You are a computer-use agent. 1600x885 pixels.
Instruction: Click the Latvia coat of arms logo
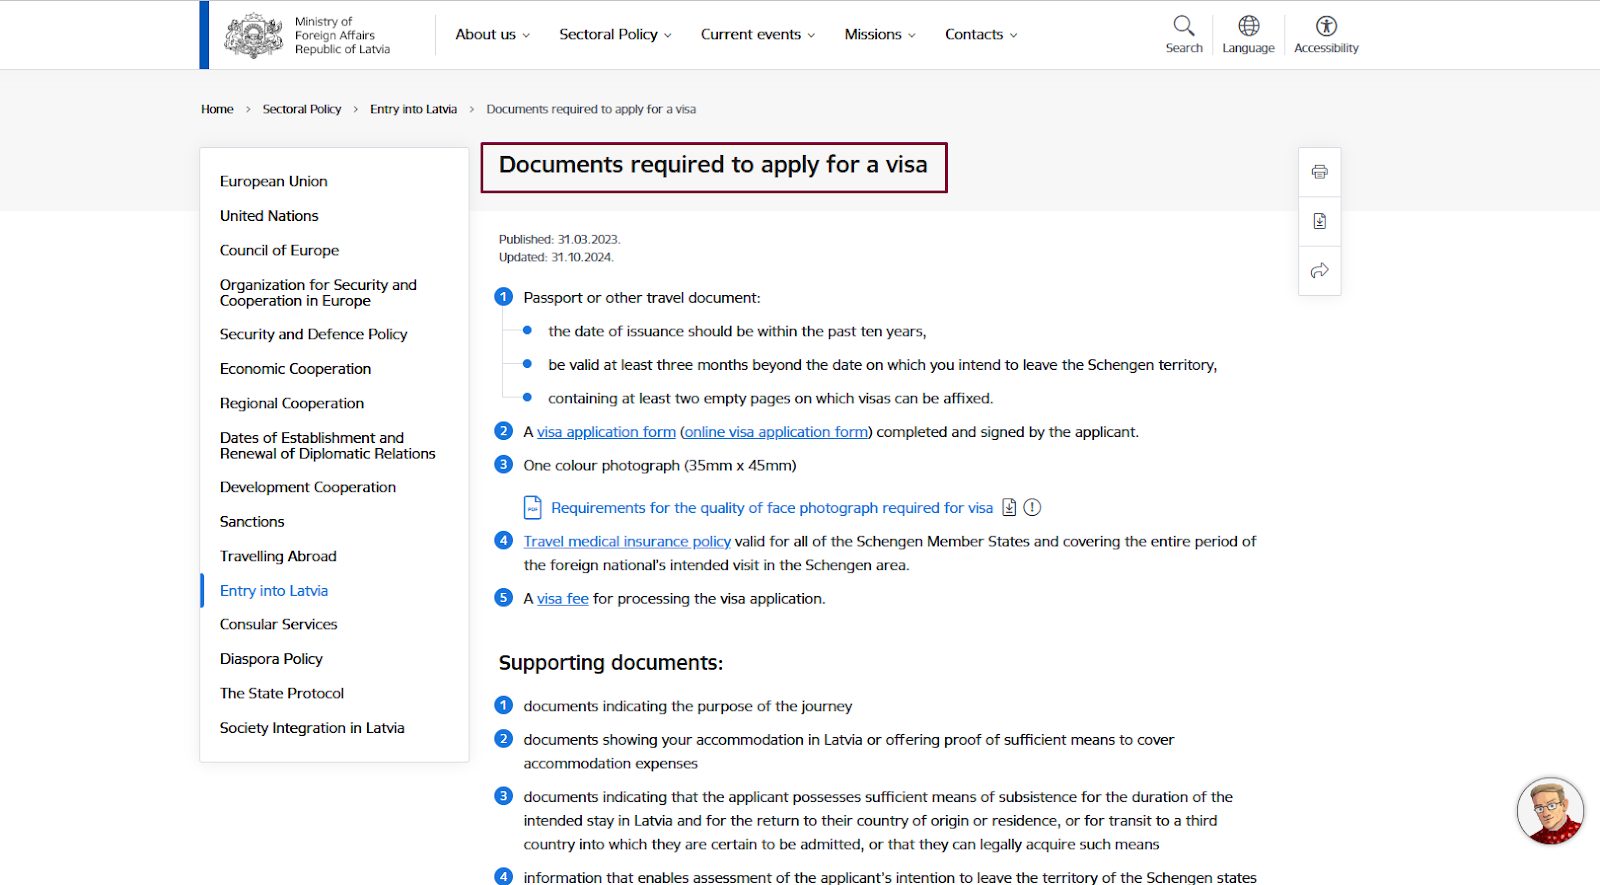click(254, 35)
